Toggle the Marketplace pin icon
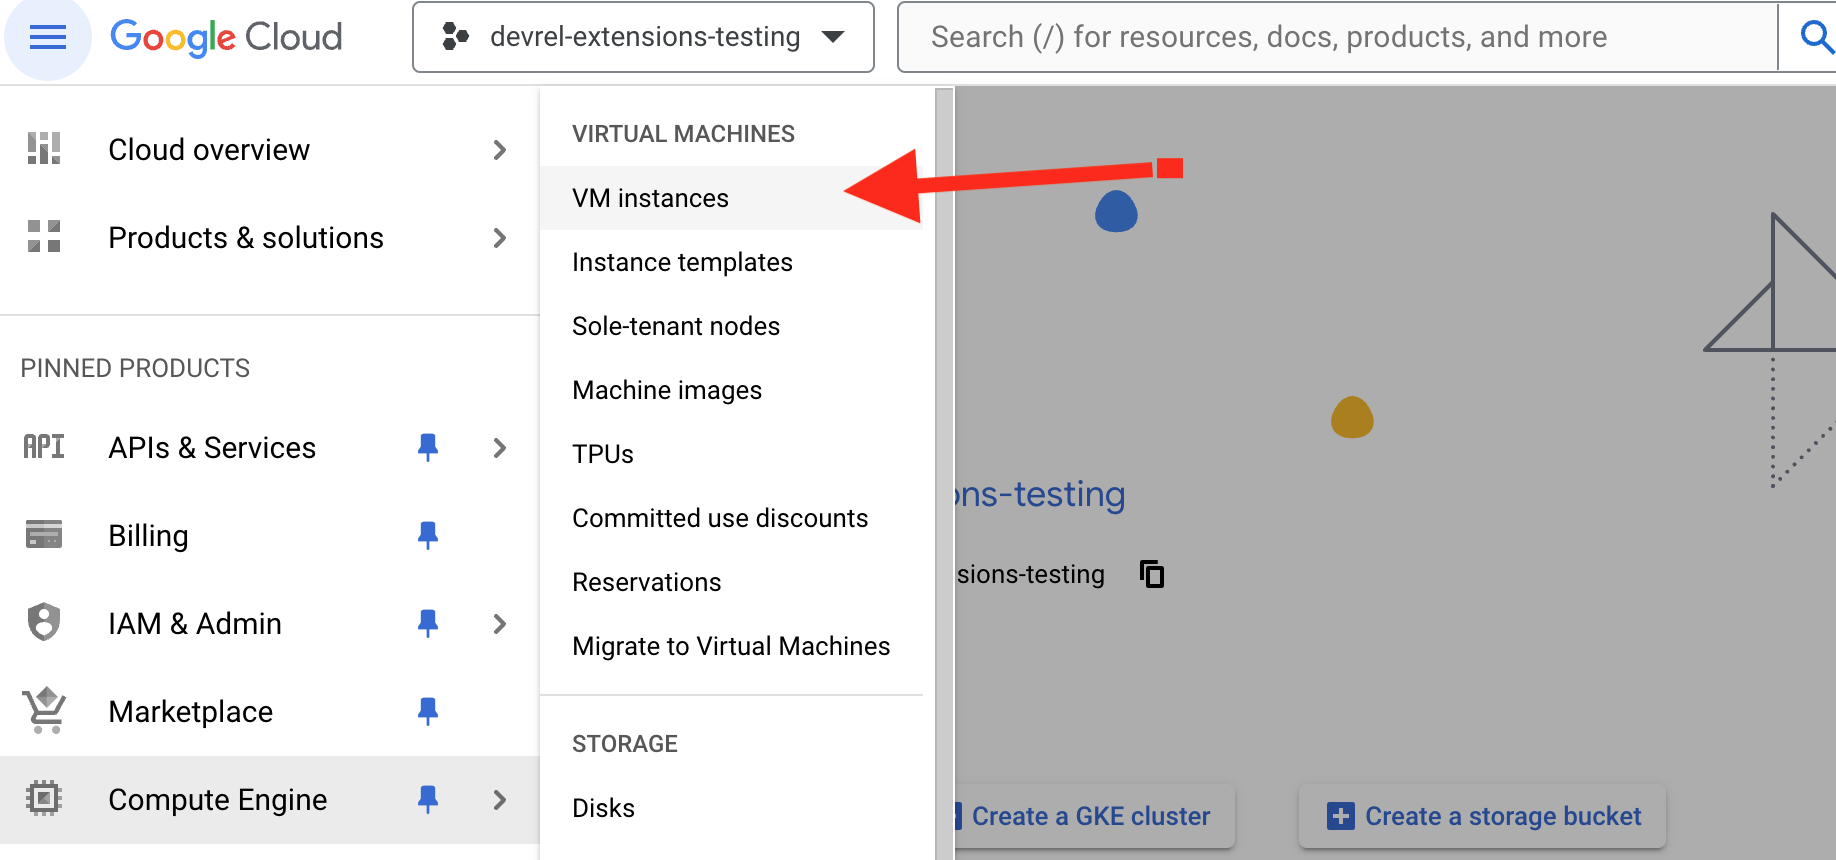1836x860 pixels. (x=428, y=711)
